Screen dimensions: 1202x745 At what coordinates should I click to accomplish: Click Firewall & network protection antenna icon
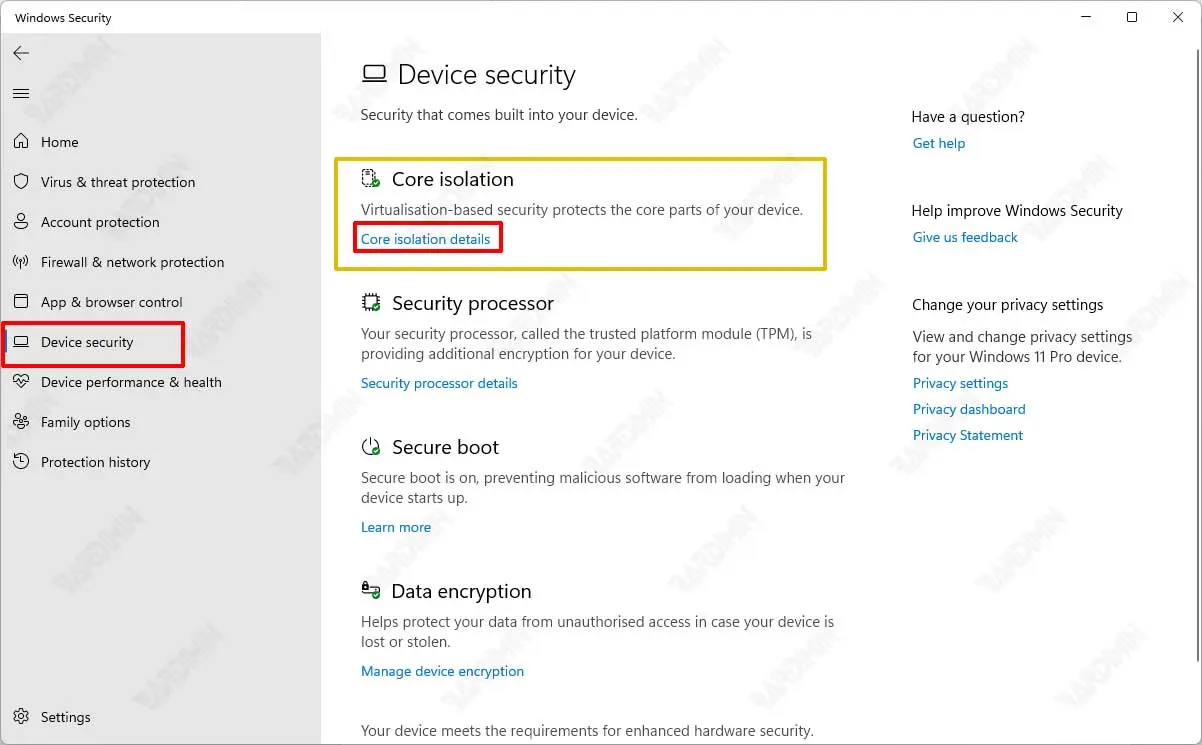pos(21,262)
